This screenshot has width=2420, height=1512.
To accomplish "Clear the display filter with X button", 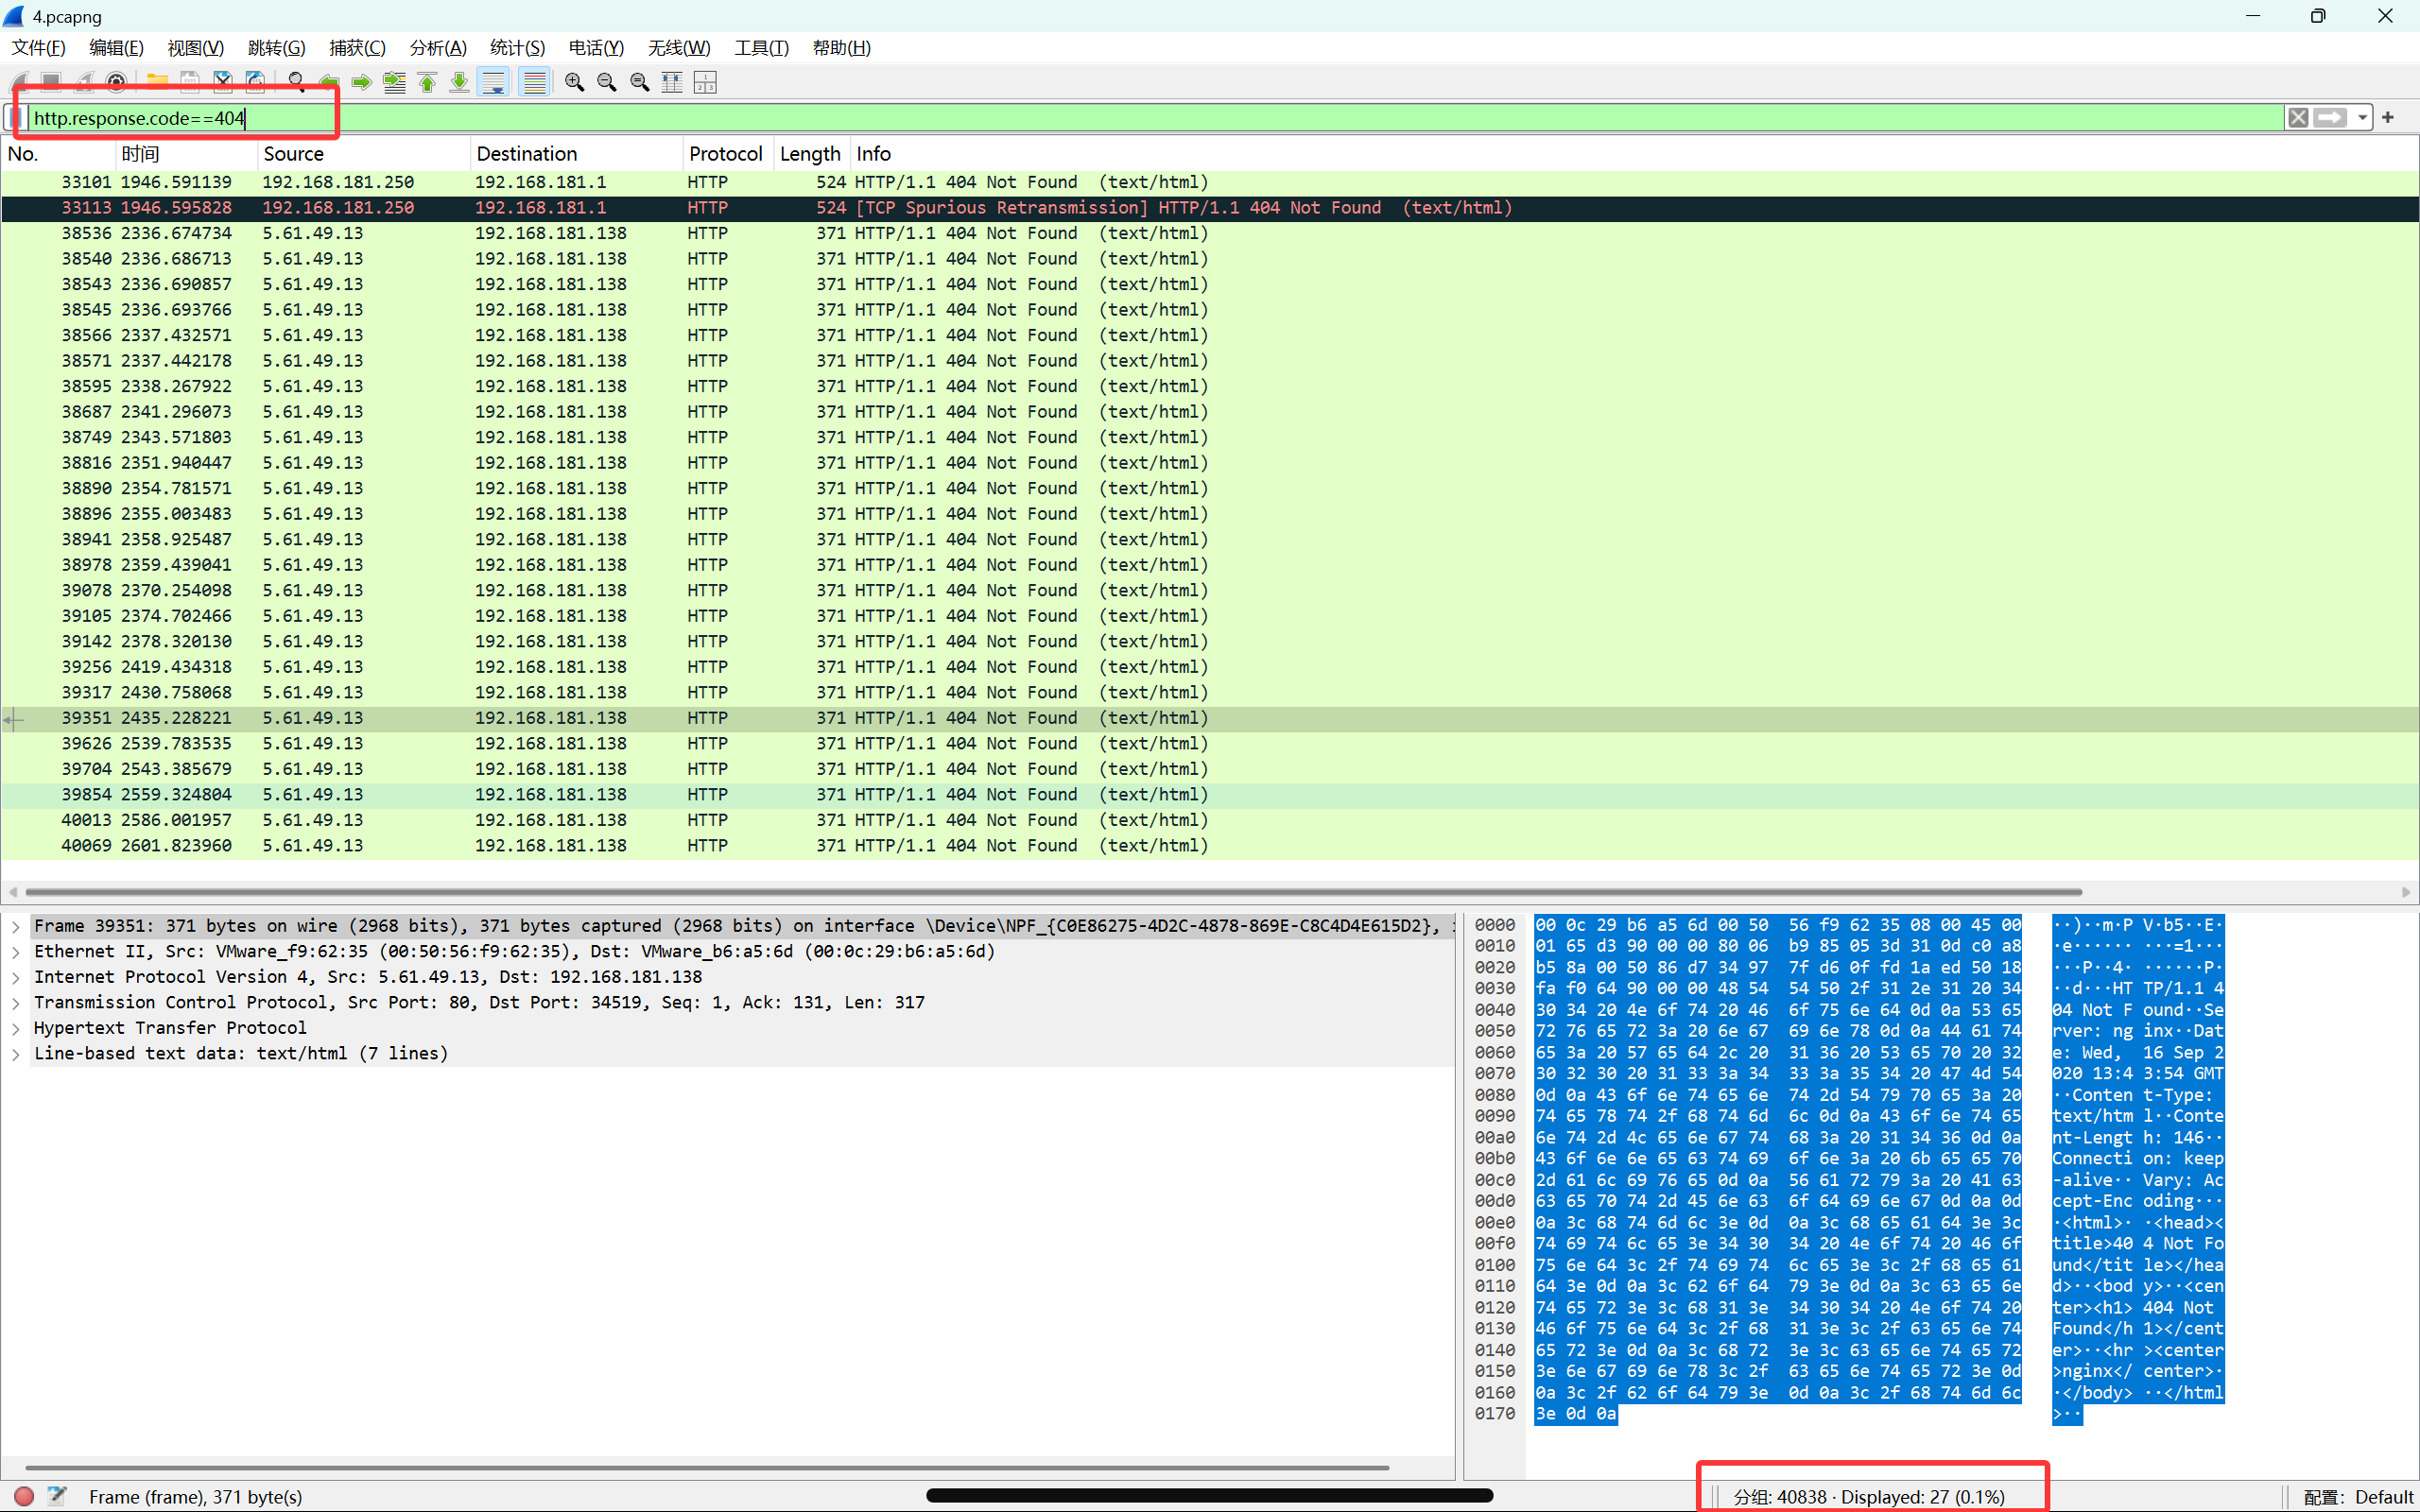I will pos(2298,118).
